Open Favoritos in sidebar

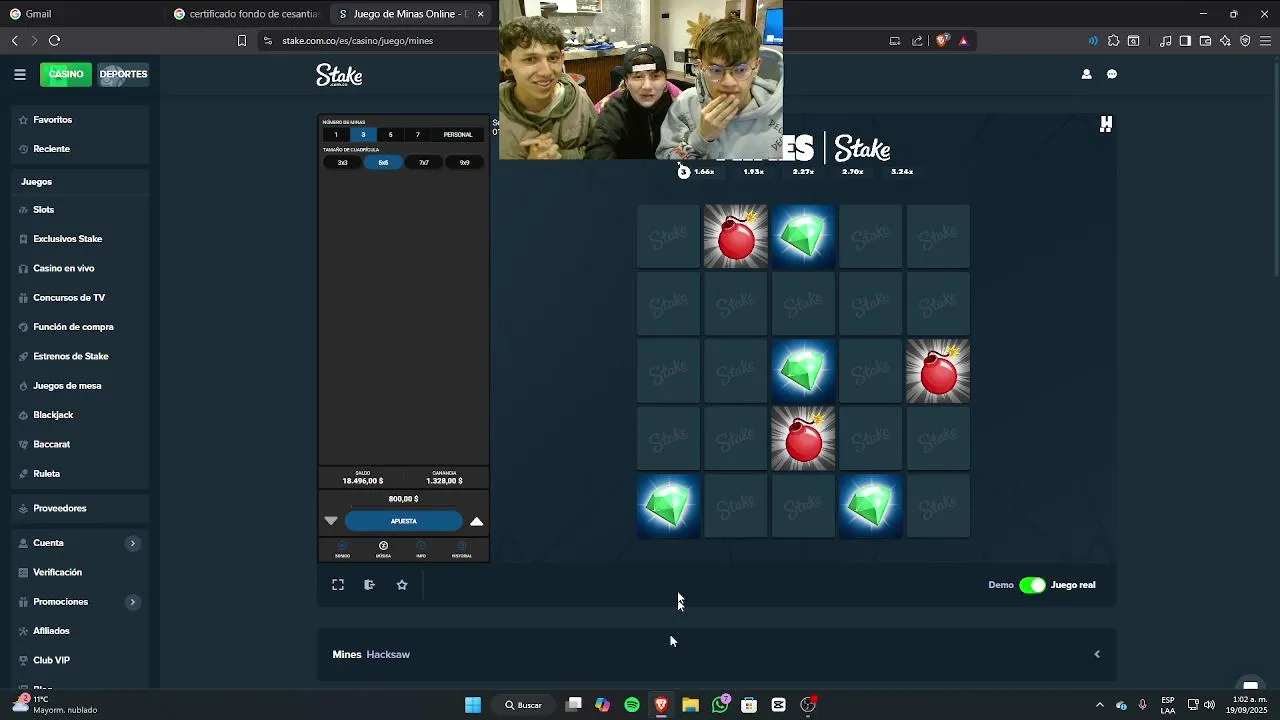(x=80, y=120)
